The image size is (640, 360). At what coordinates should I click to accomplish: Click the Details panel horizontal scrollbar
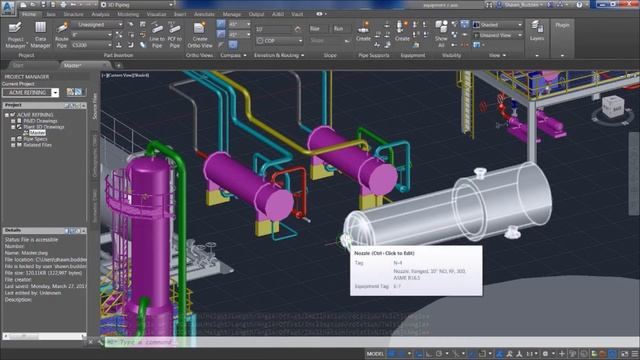[x=44, y=336]
